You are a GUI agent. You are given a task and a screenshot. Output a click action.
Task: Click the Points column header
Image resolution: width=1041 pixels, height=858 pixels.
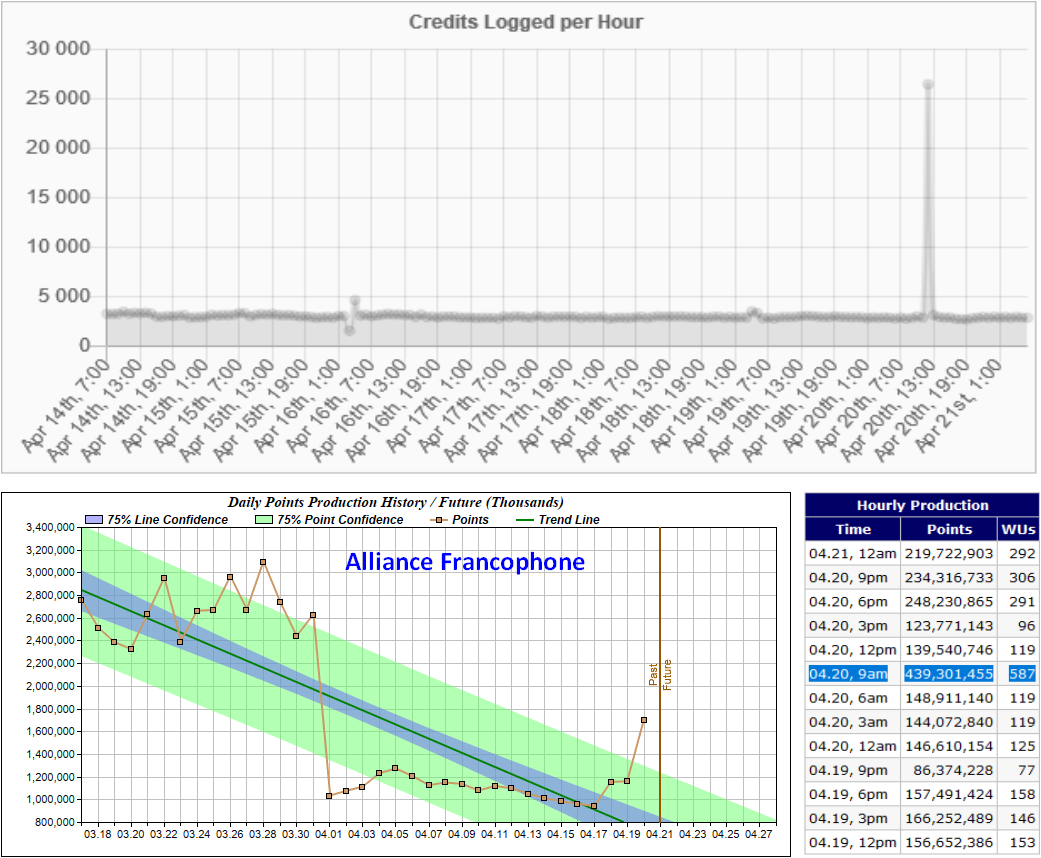click(x=949, y=529)
